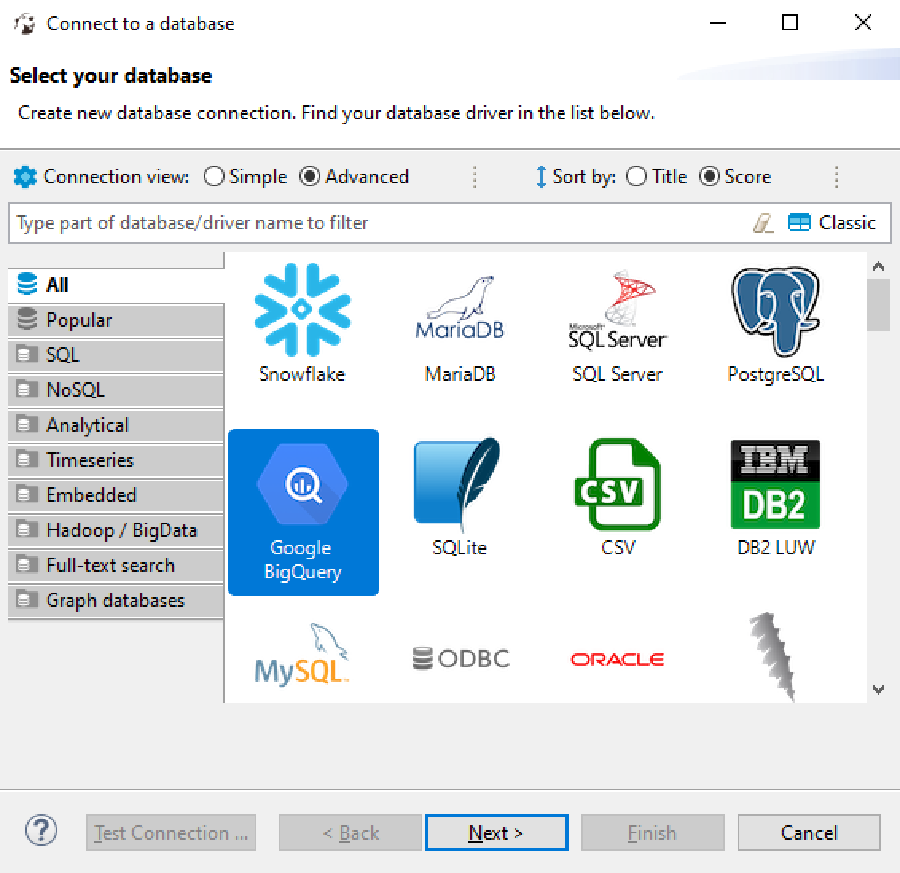
Task: Open the Classic view dropdown
Action: pyautogui.click(x=832, y=223)
